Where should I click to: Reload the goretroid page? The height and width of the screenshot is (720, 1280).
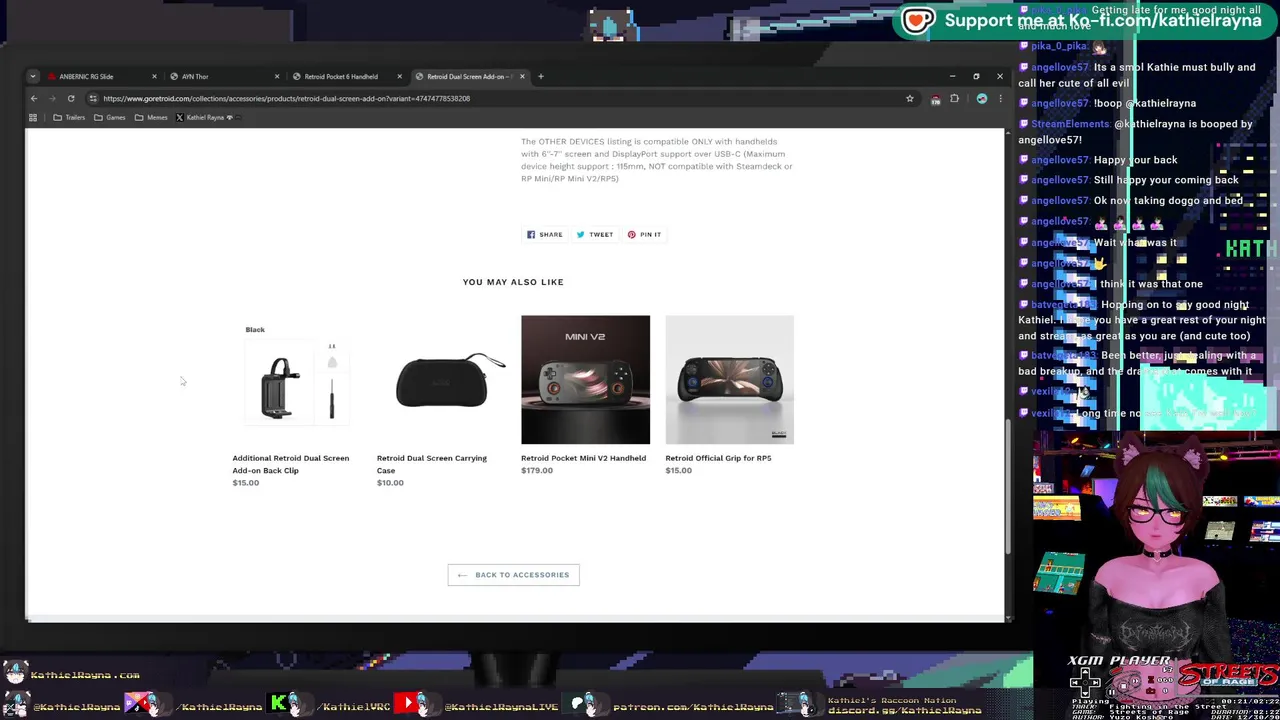pos(71,98)
